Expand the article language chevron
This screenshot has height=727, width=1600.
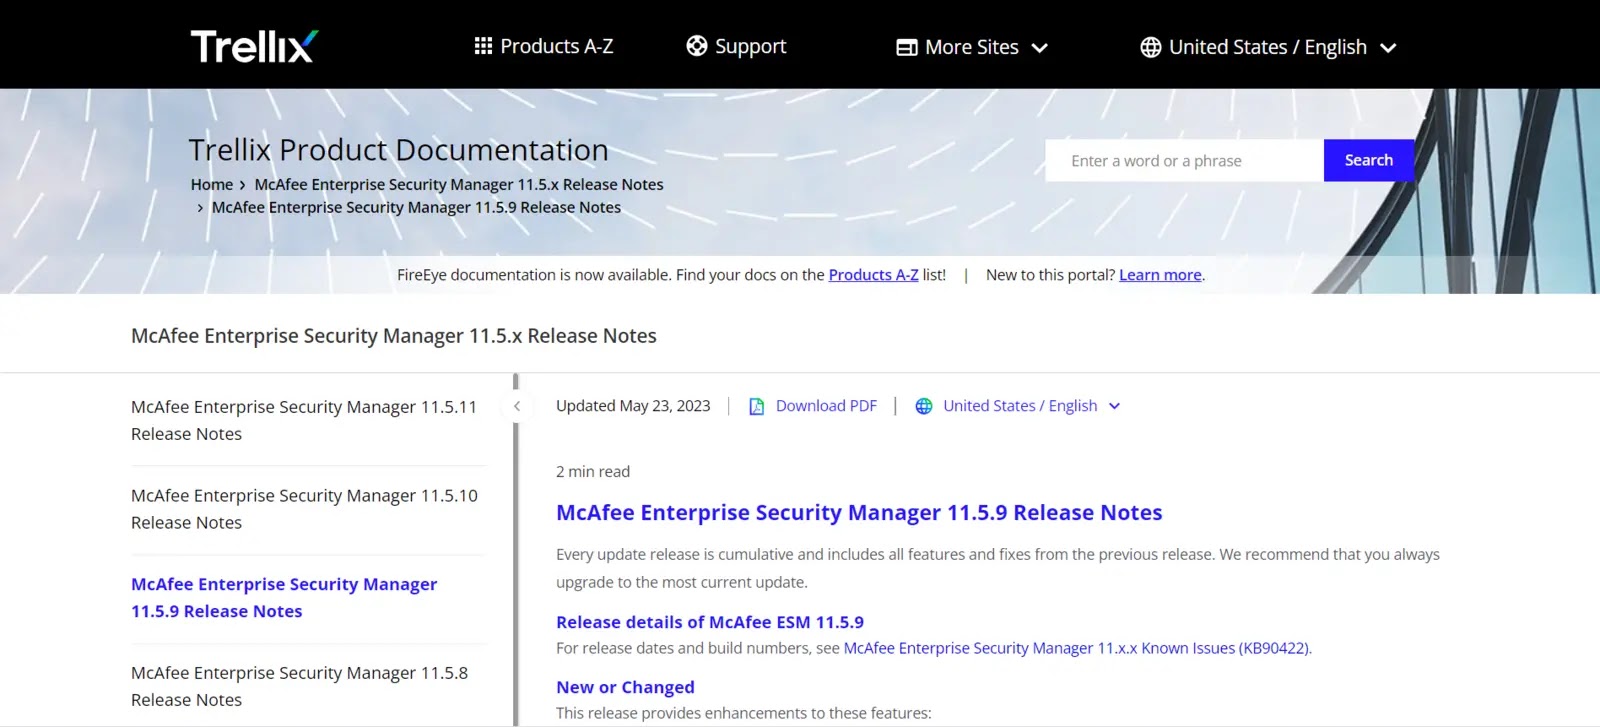1115,406
